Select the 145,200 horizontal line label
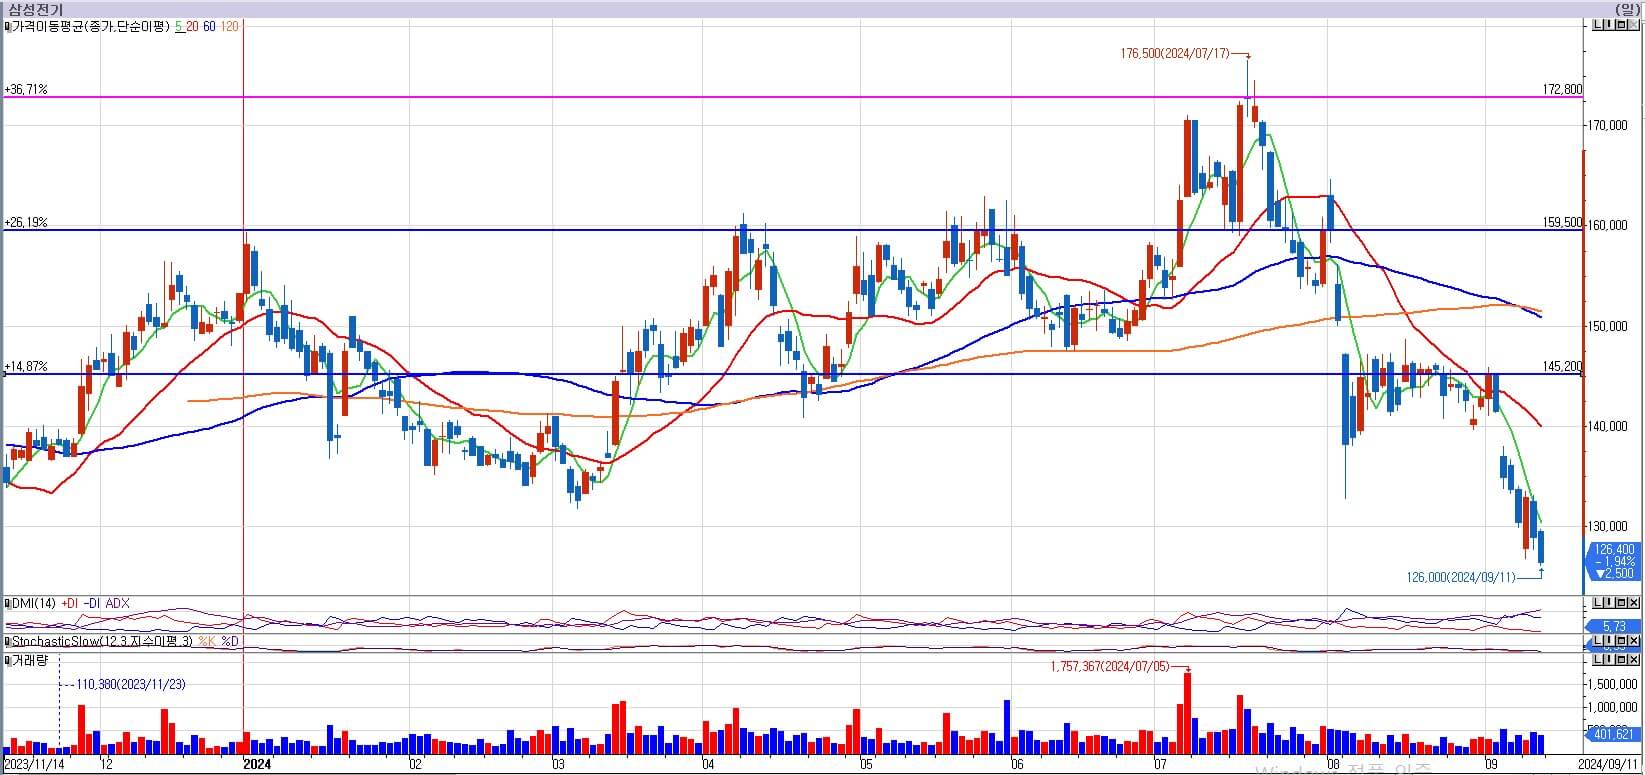Screen dimensions: 1645x775 point(1563,367)
